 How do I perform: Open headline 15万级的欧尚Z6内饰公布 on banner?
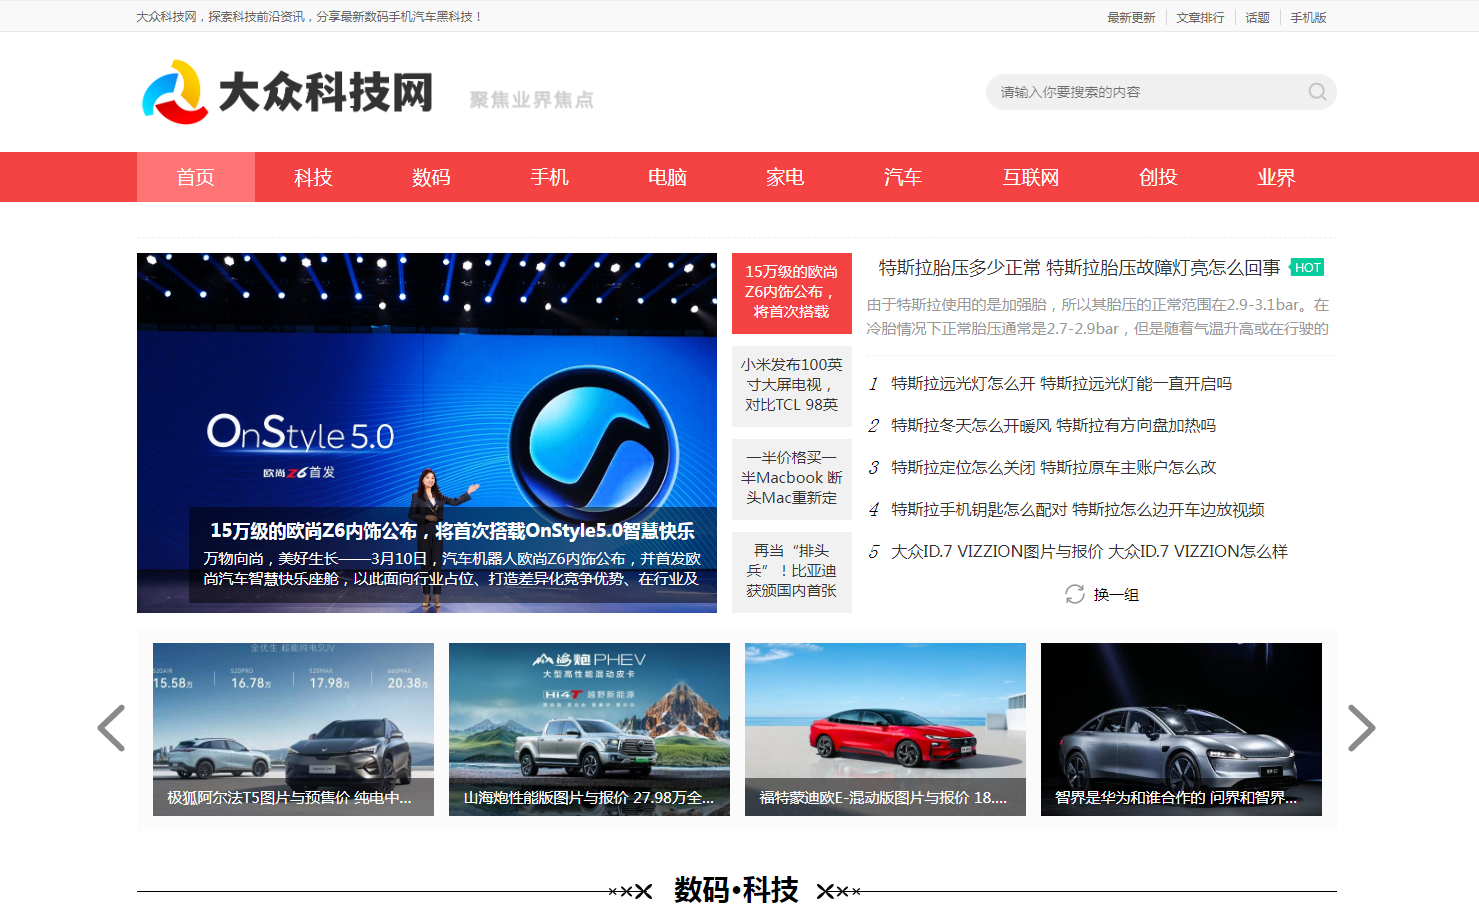[x=452, y=530]
